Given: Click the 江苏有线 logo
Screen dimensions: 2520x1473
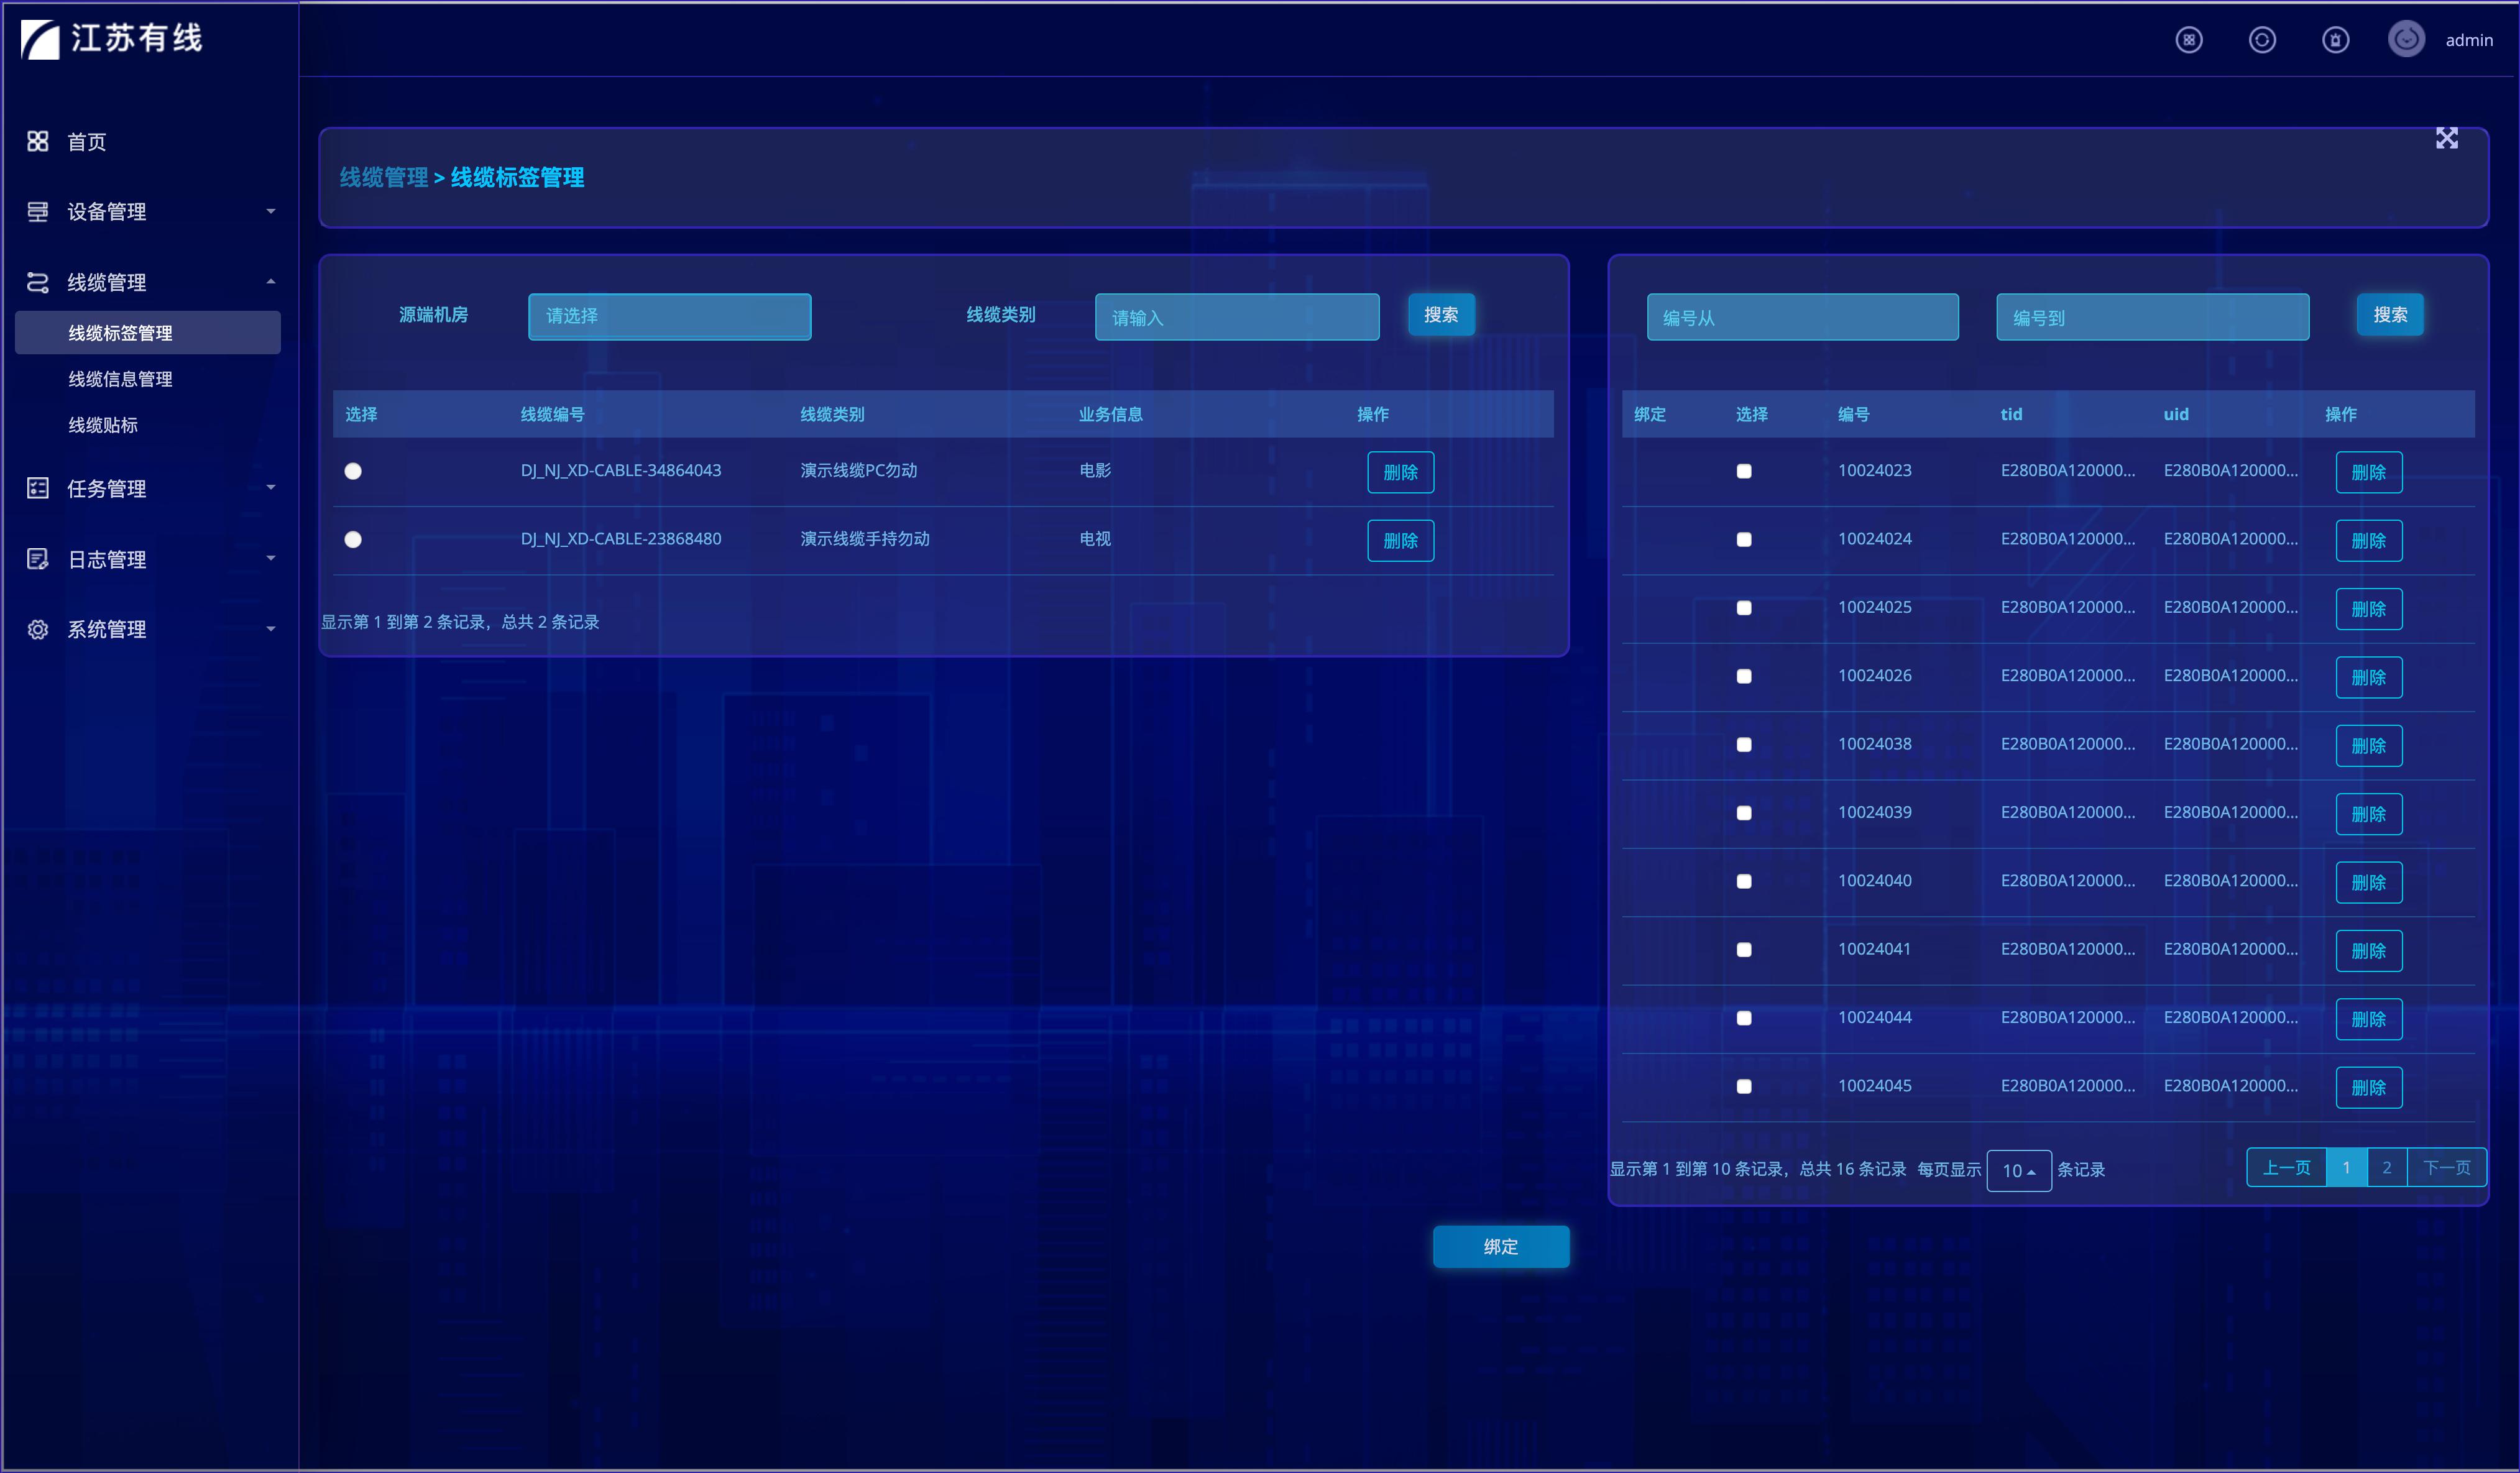Looking at the screenshot, I should click(x=112, y=39).
